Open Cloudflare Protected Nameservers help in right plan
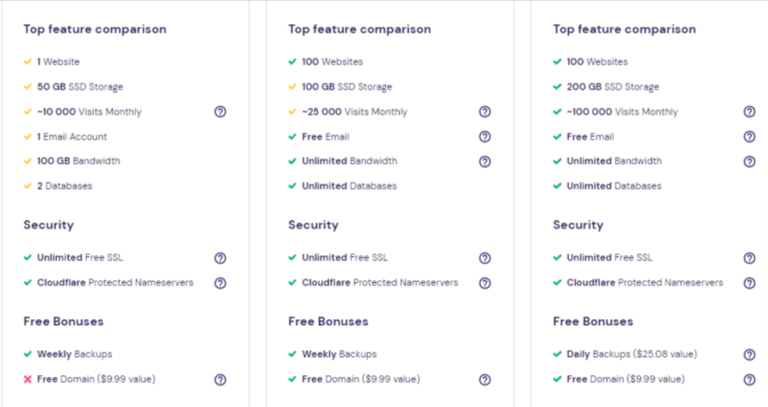The height and width of the screenshot is (407, 768). point(749,283)
